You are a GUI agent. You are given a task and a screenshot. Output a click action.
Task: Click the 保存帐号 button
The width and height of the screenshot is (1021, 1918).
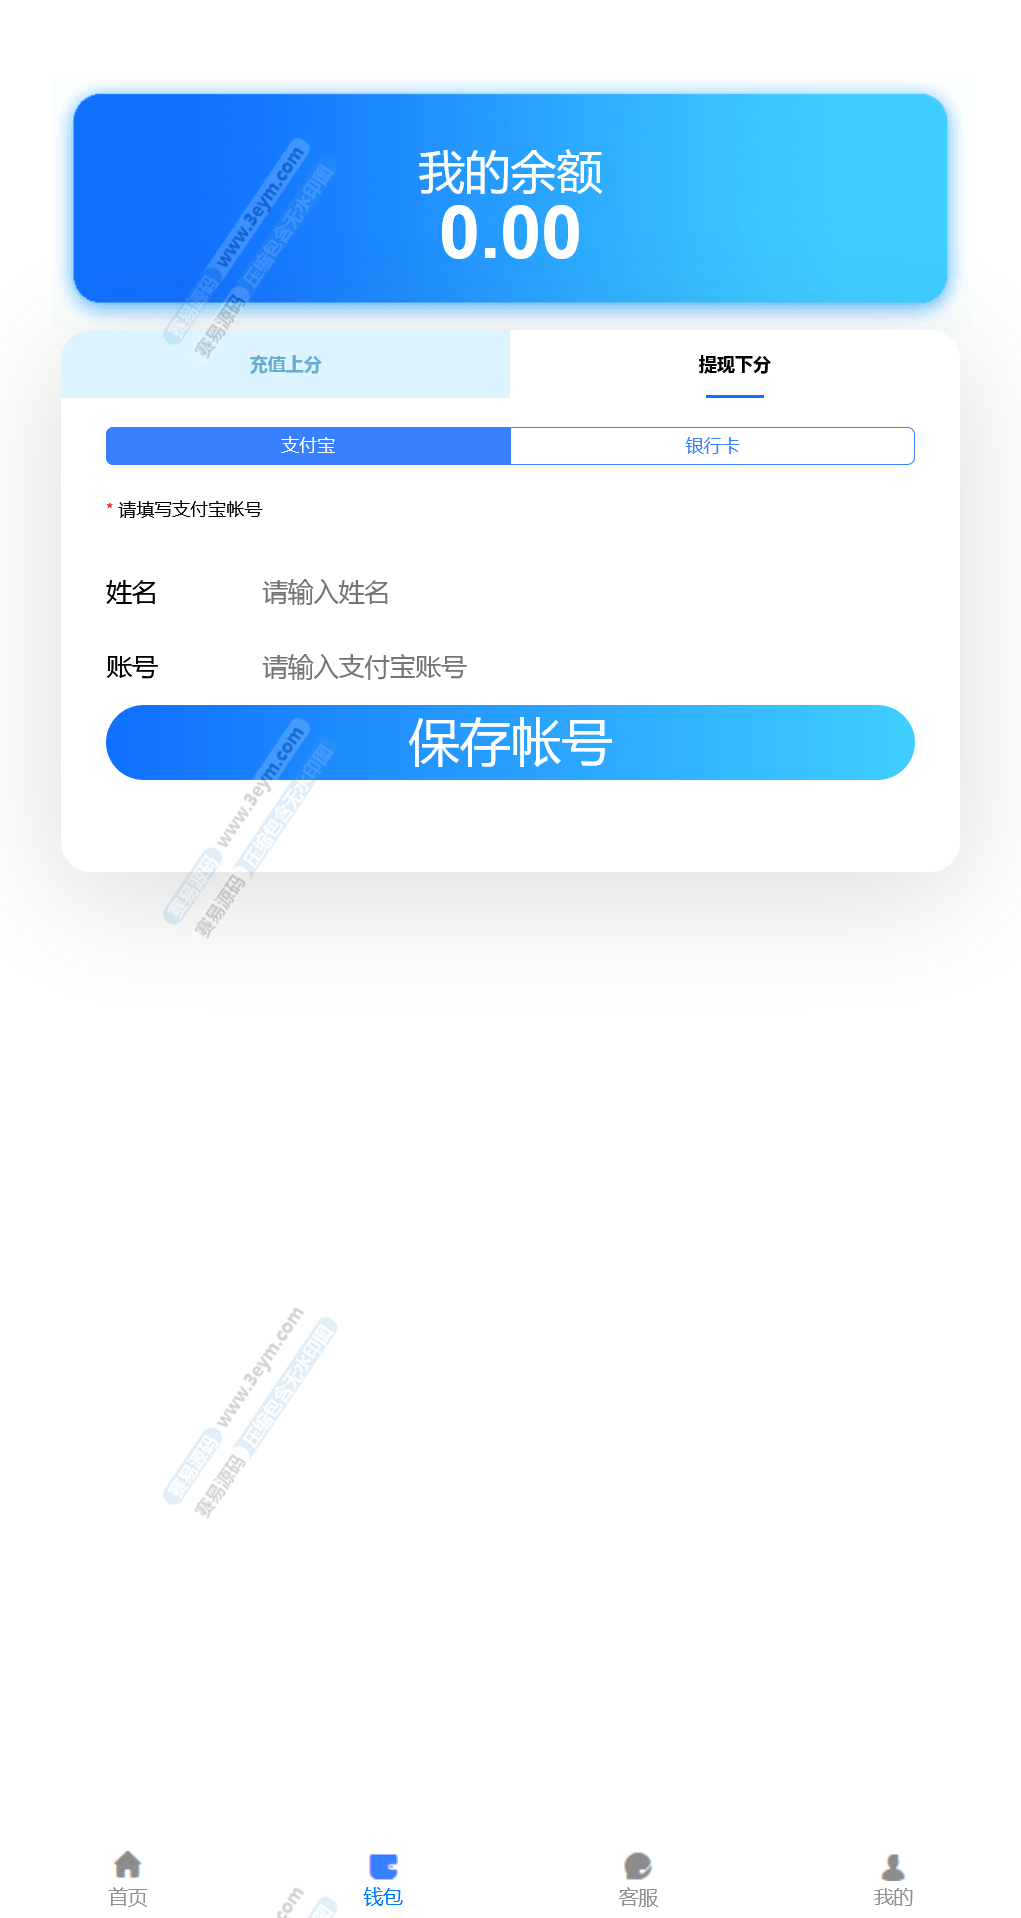(x=510, y=742)
